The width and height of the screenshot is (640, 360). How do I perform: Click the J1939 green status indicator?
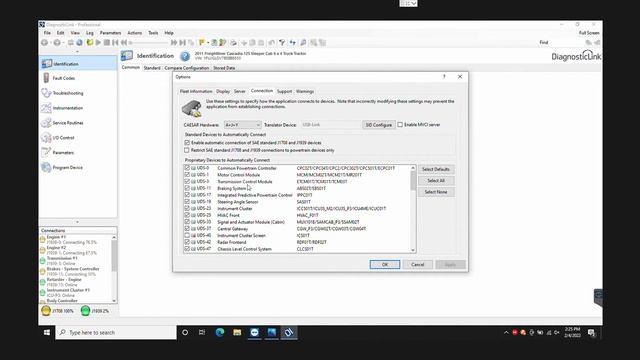tap(85, 311)
